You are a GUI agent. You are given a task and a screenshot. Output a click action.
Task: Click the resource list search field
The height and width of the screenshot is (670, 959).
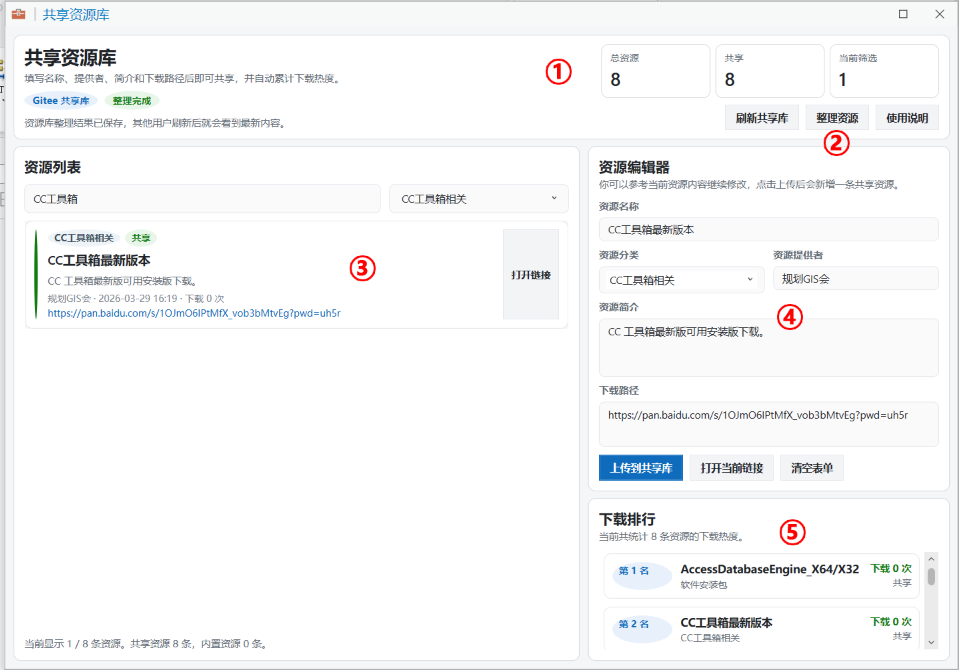click(x=202, y=199)
